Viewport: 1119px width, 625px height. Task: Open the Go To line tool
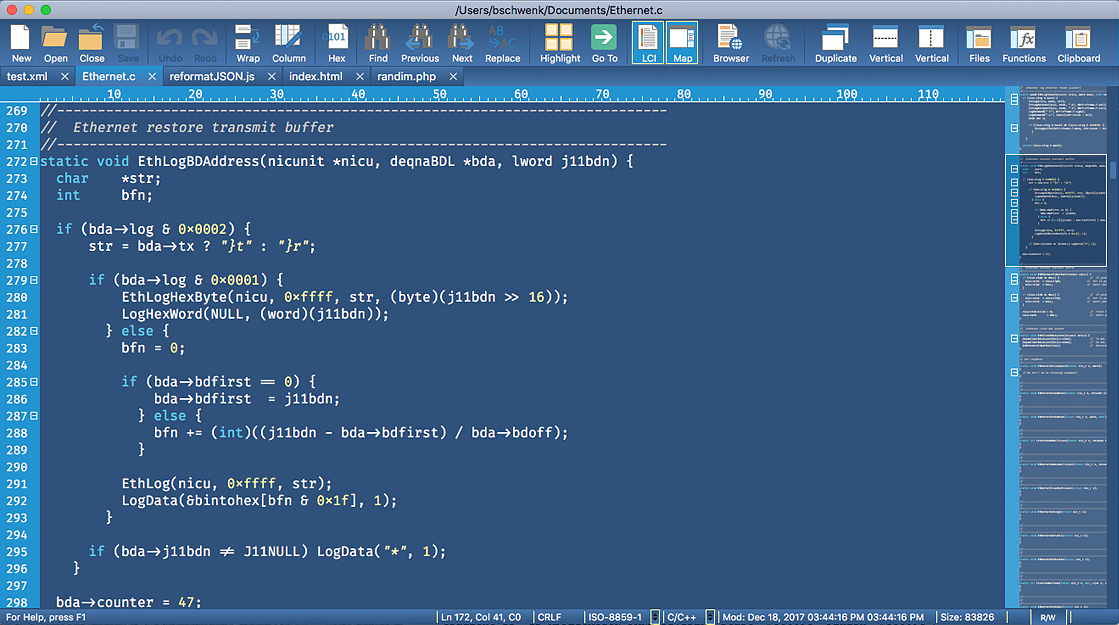point(604,43)
